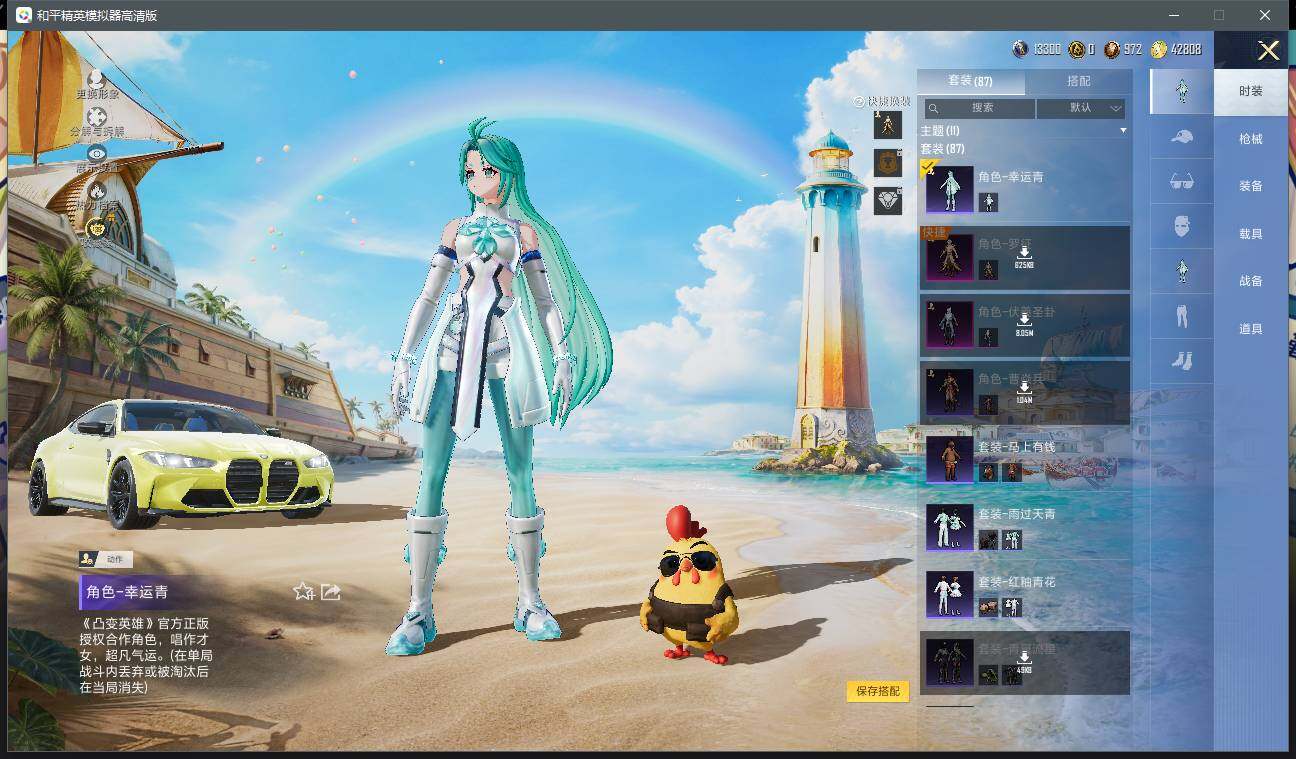Viewport: 1296px width, 759px height.
Task: Select the shoes category icon
Action: (x=1181, y=361)
